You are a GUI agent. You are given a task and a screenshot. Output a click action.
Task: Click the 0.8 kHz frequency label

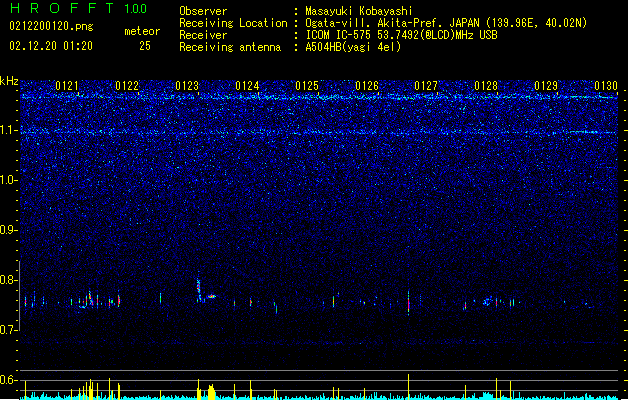pyautogui.click(x=8, y=280)
